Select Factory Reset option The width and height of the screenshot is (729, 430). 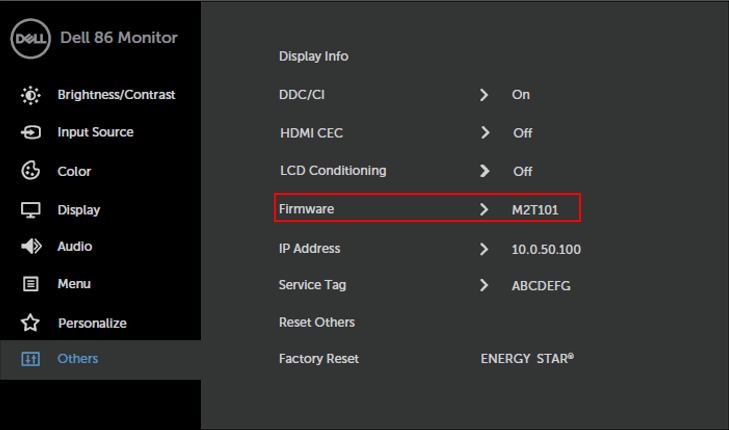click(x=319, y=359)
